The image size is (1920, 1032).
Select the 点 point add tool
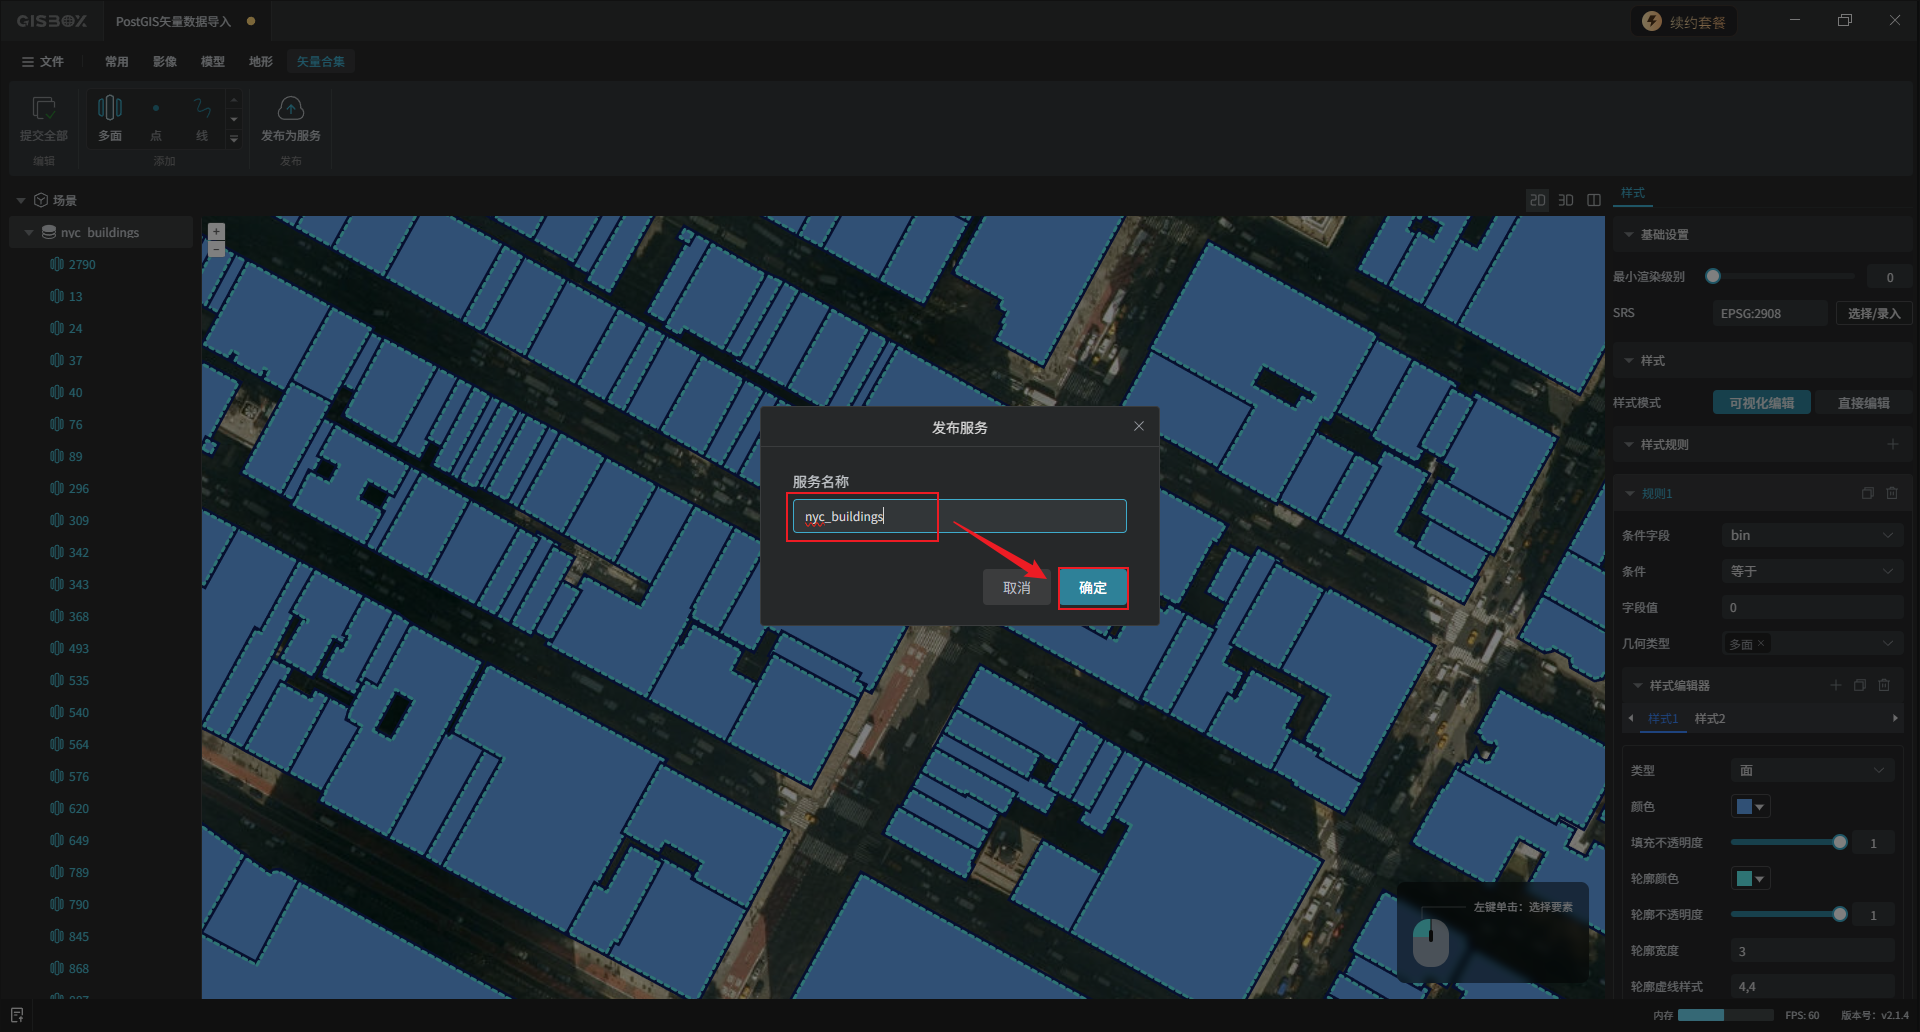156,108
